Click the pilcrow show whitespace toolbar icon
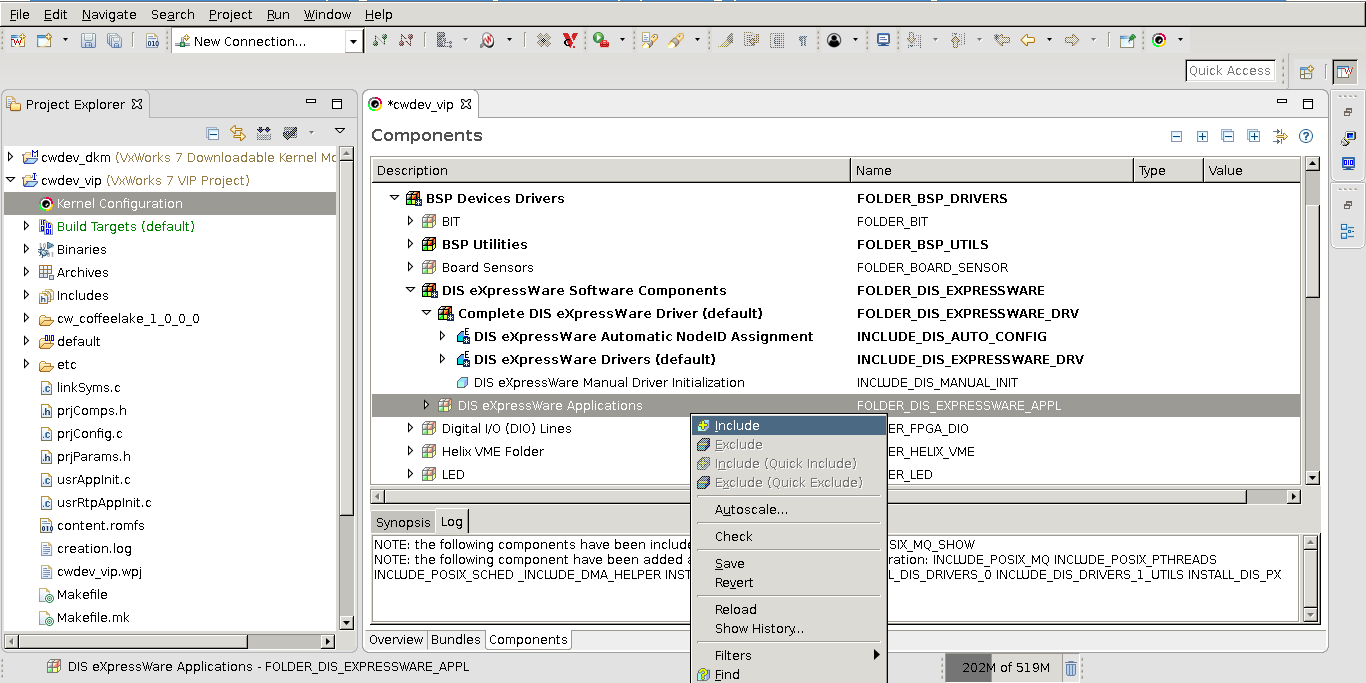1366x683 pixels. pos(802,41)
